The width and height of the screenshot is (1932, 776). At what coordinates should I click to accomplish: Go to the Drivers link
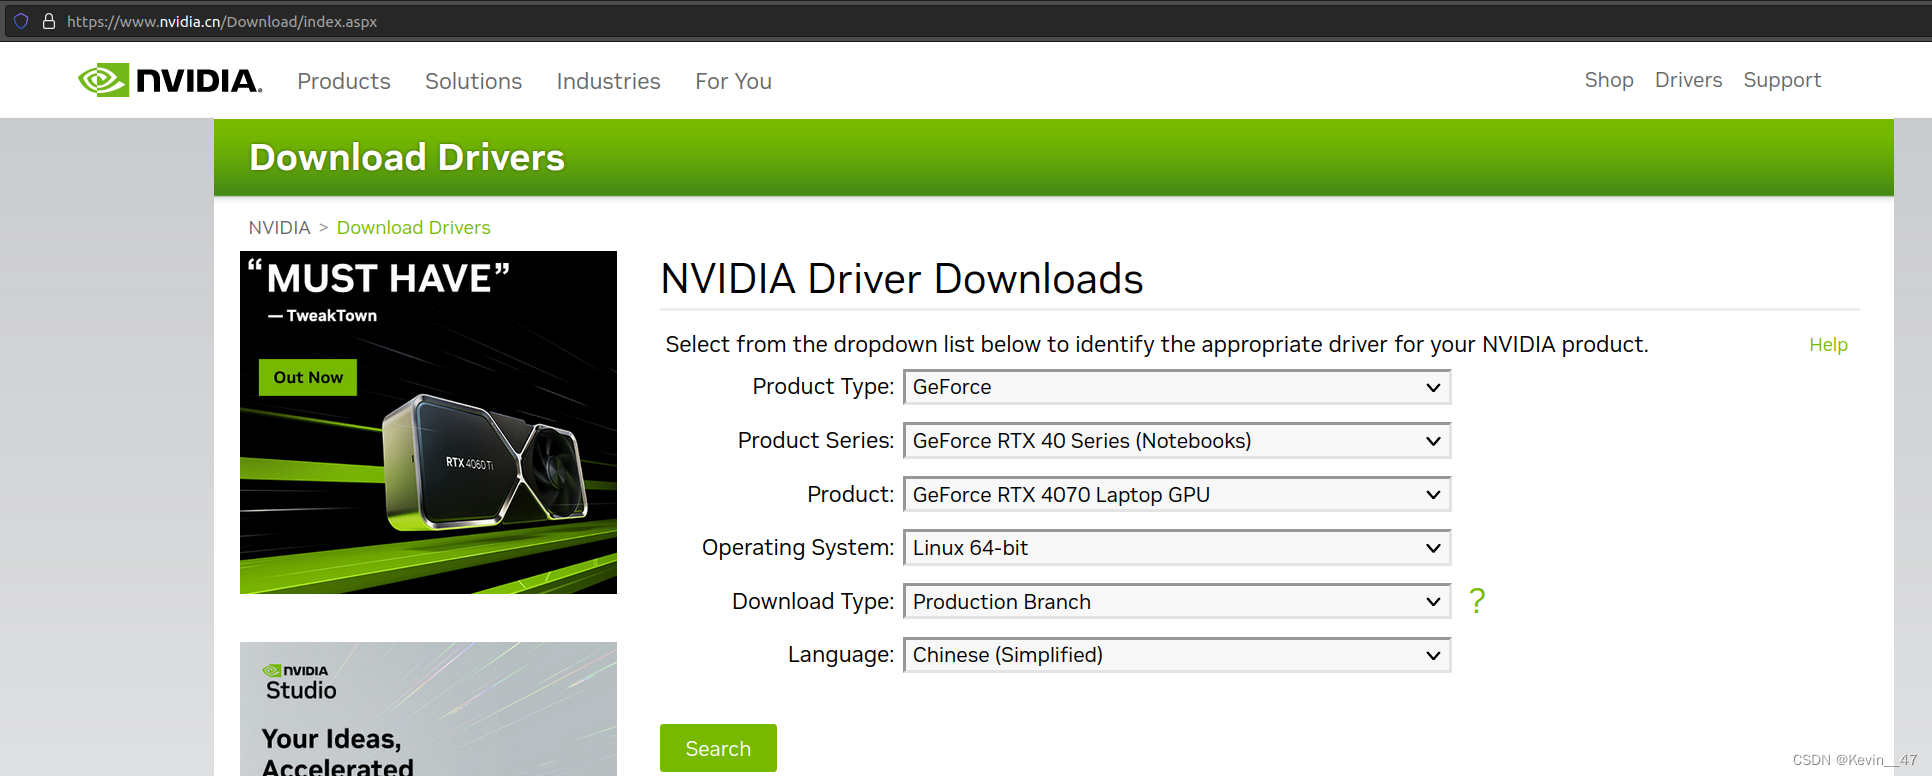coord(1688,80)
